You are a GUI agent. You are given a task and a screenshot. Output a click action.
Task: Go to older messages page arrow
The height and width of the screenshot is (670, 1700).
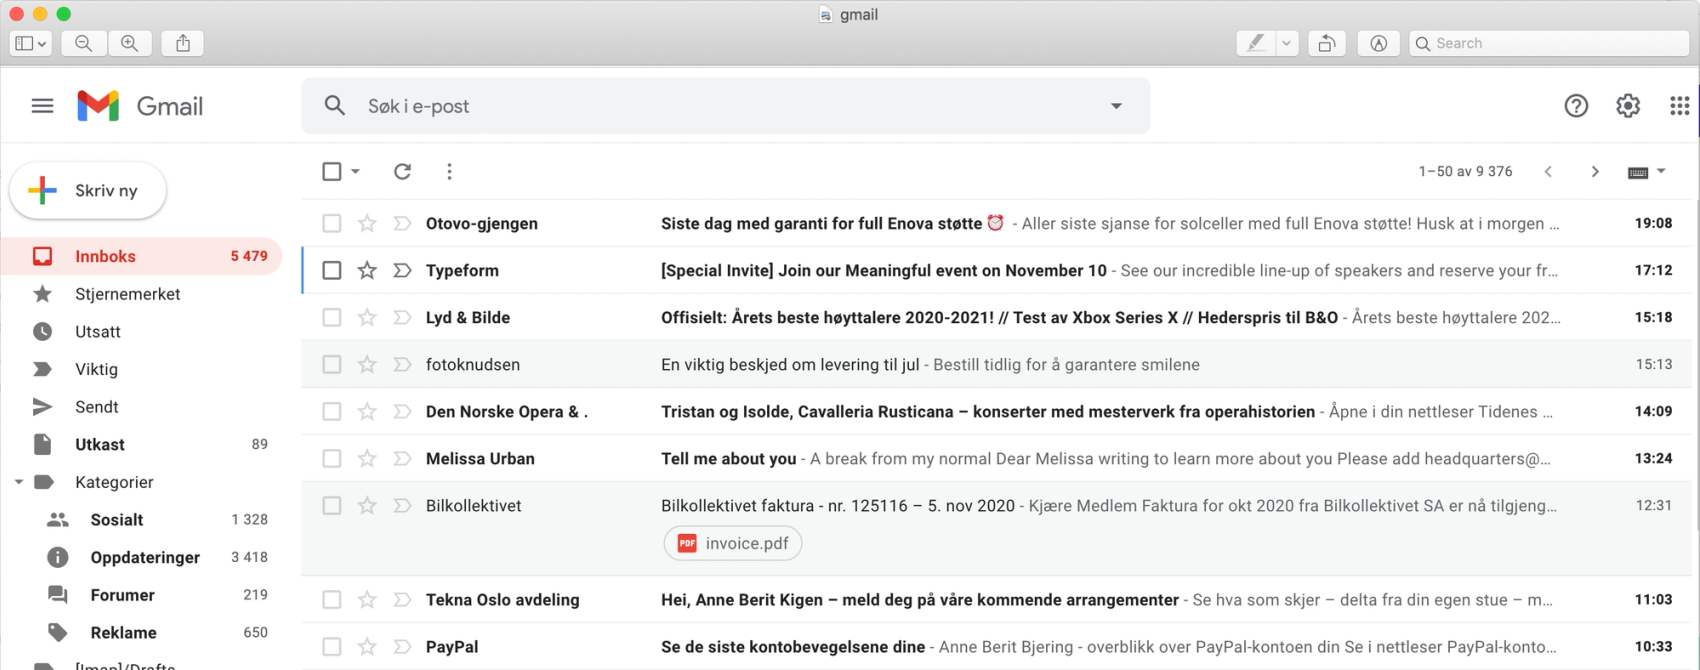1595,172
